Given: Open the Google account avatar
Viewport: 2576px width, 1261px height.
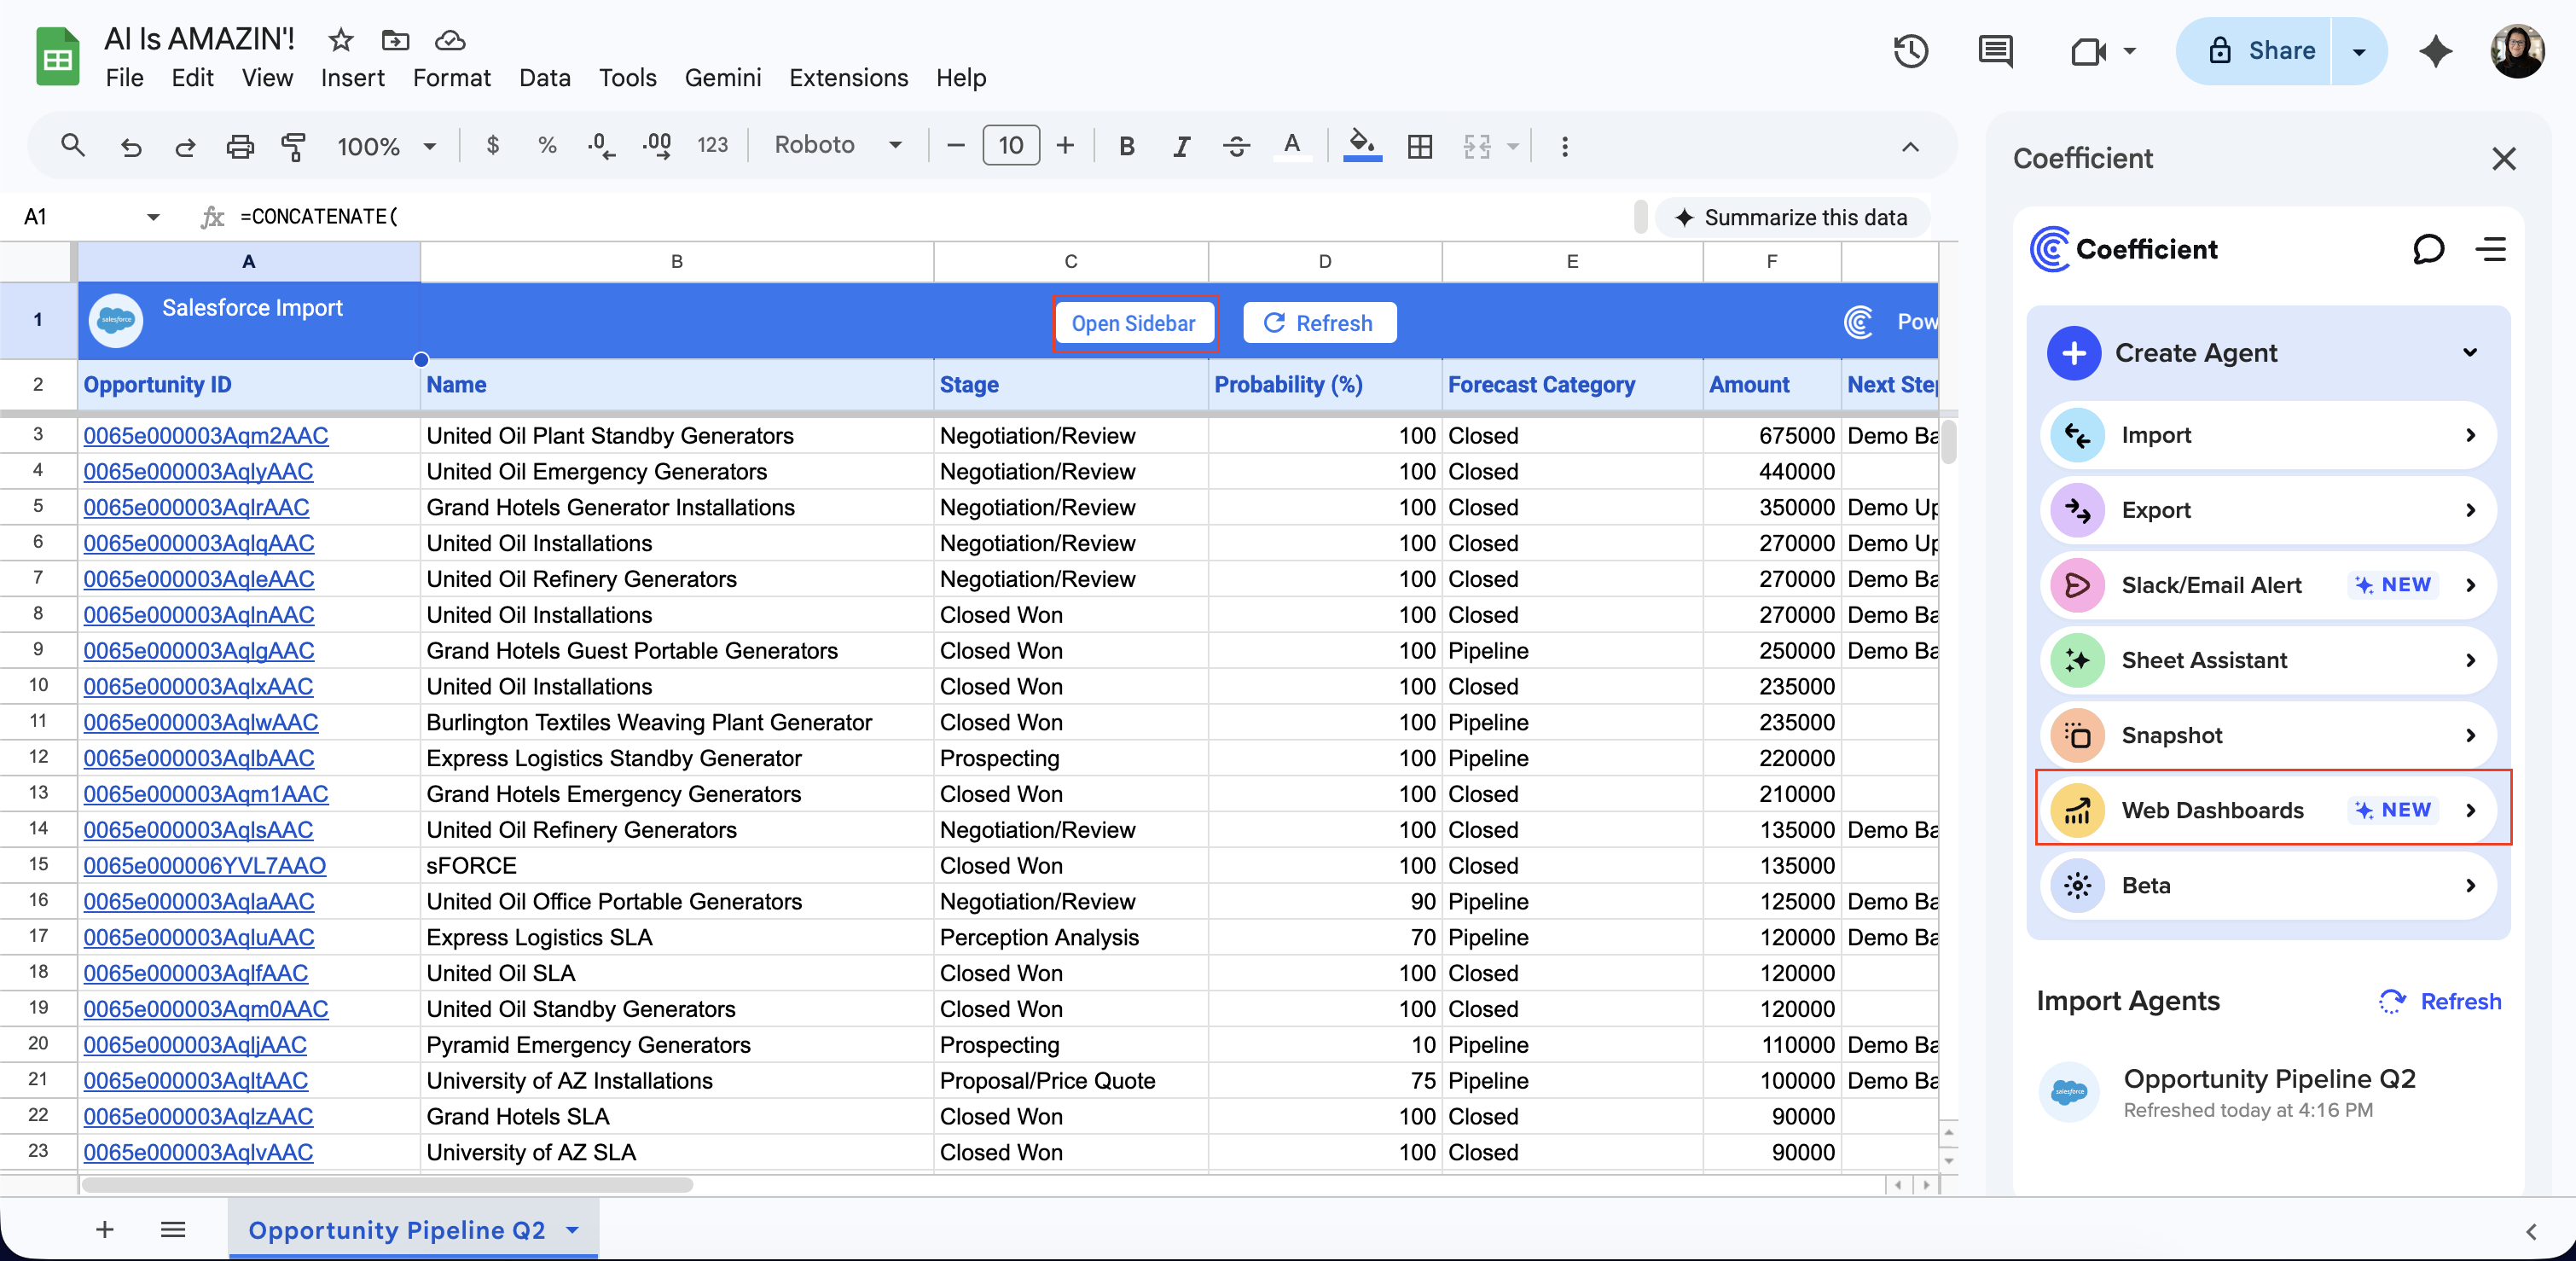Looking at the screenshot, I should pyautogui.click(x=2516, y=51).
